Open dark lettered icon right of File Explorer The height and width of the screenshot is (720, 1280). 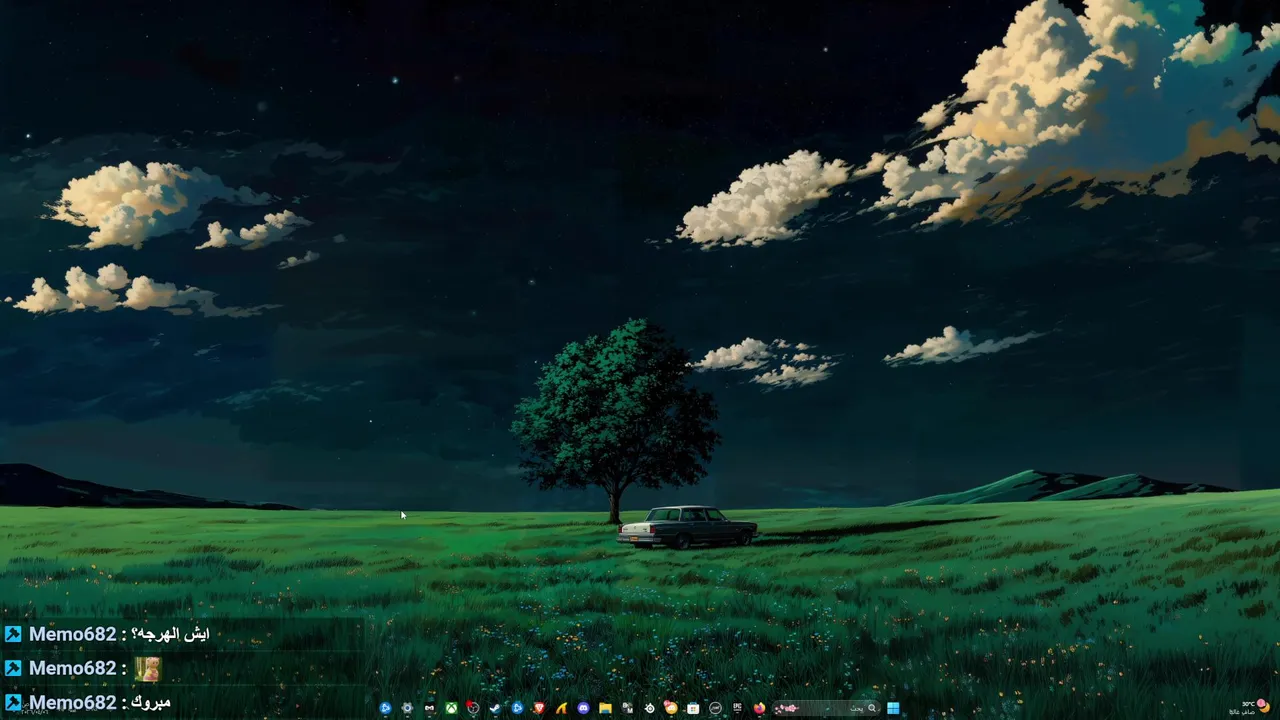[627, 708]
